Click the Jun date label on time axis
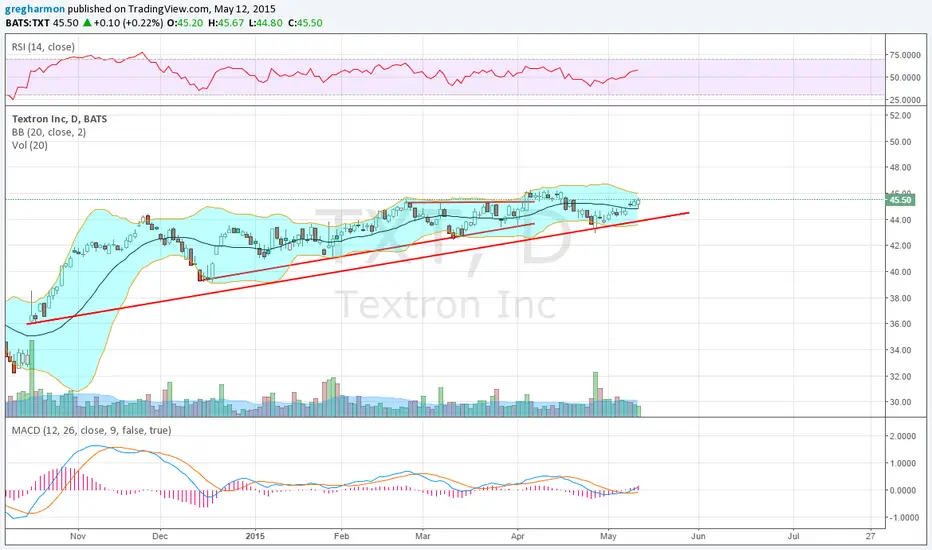 pos(698,536)
